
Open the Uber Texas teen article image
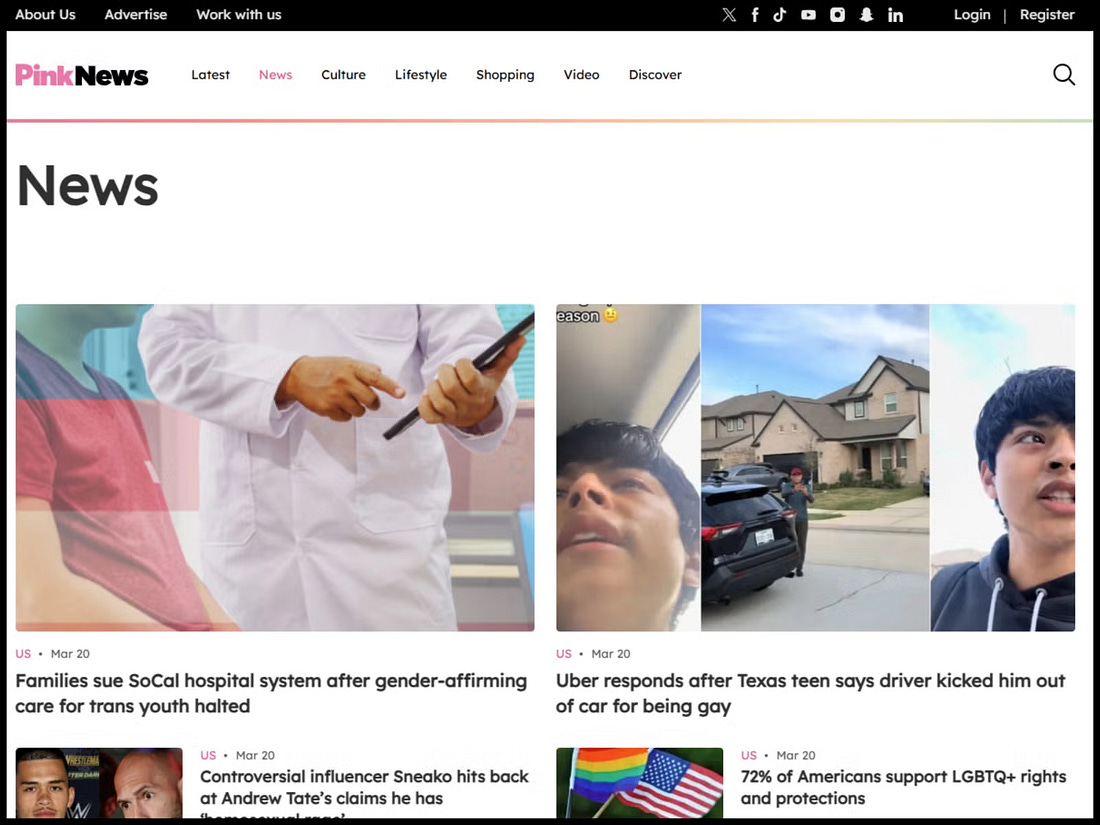[x=815, y=467]
